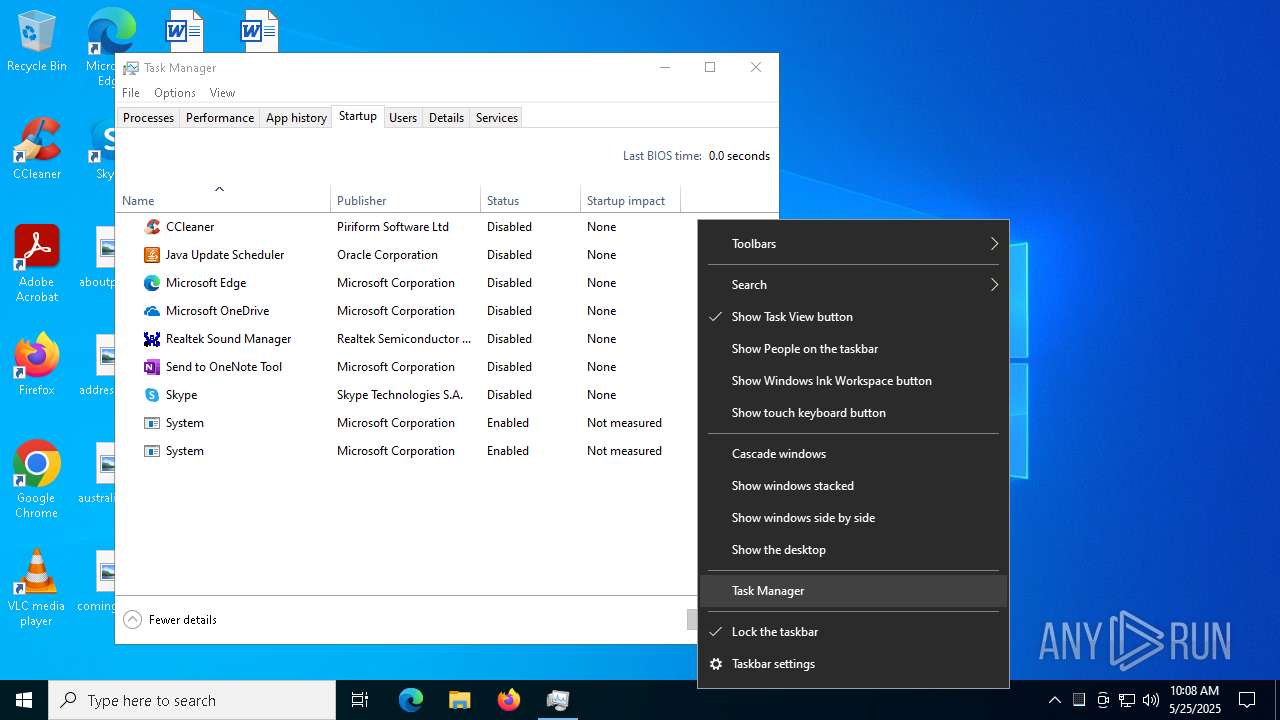Open the Options menu in Task Manager
The width and height of the screenshot is (1280, 720).
(x=175, y=93)
